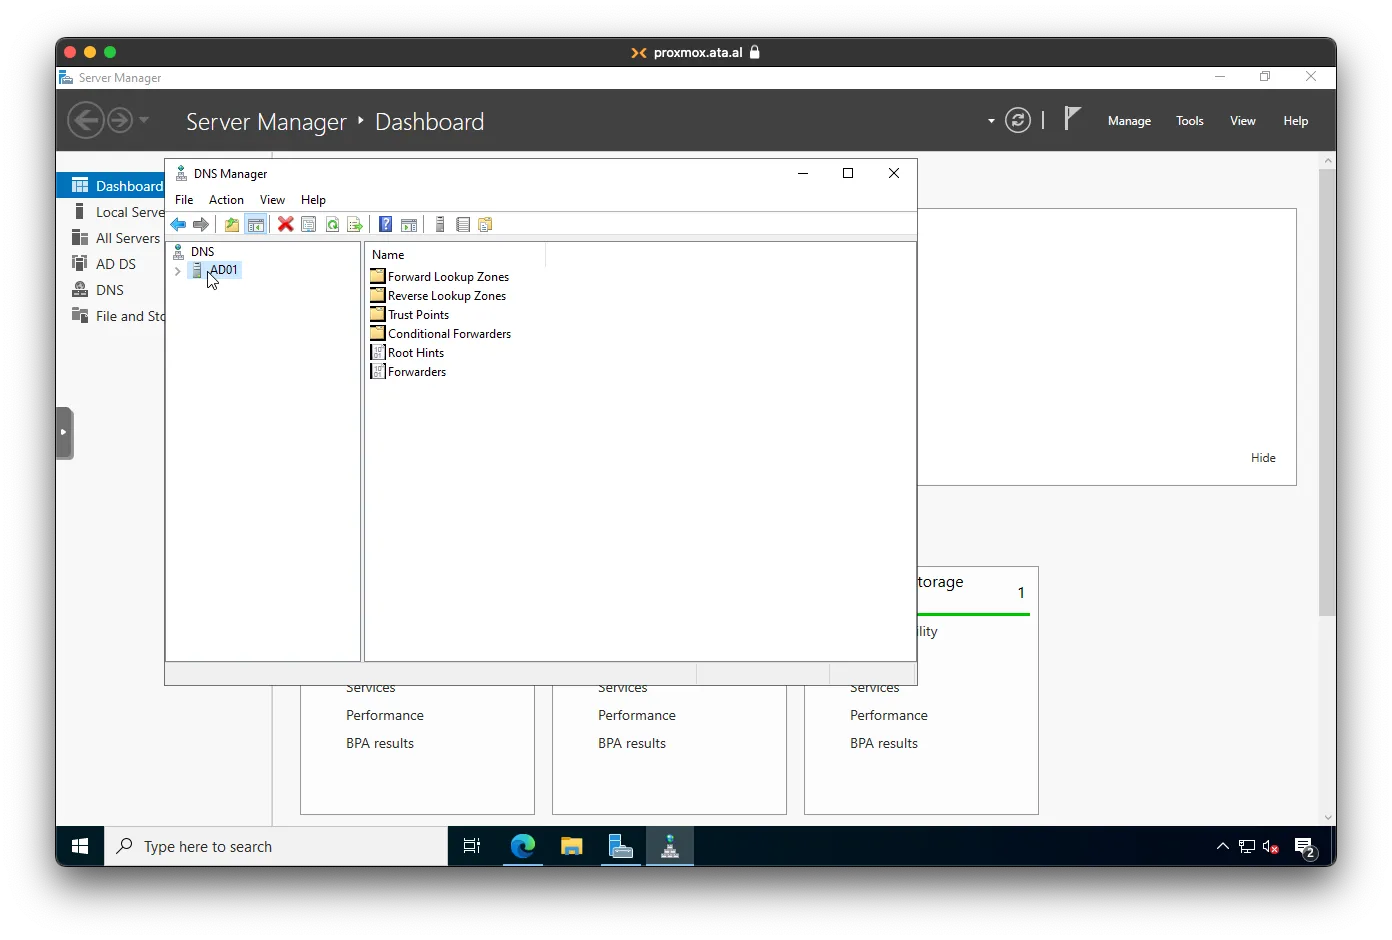Toggle the Show/Hide Action Pane toolbar button
The width and height of the screenshot is (1392, 940).
pos(409,225)
